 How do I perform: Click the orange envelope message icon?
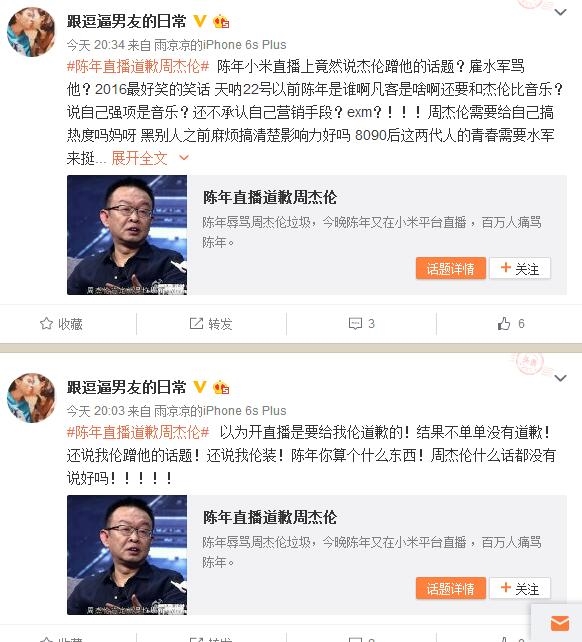(x=560, y=624)
